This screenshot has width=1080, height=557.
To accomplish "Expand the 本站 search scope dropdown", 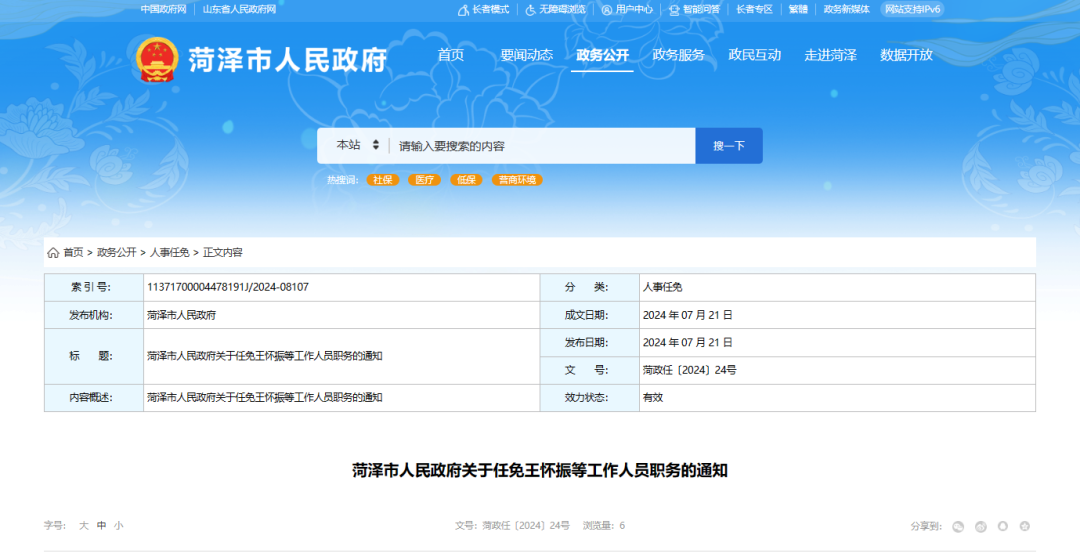I will pos(357,145).
